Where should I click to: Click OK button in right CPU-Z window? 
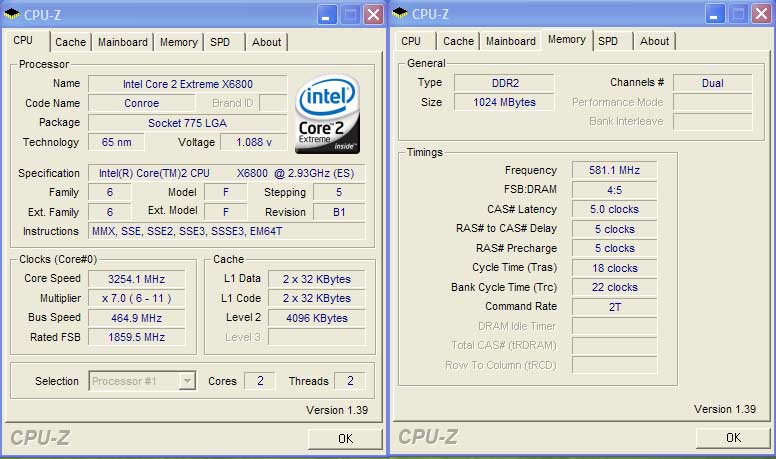tap(733, 437)
